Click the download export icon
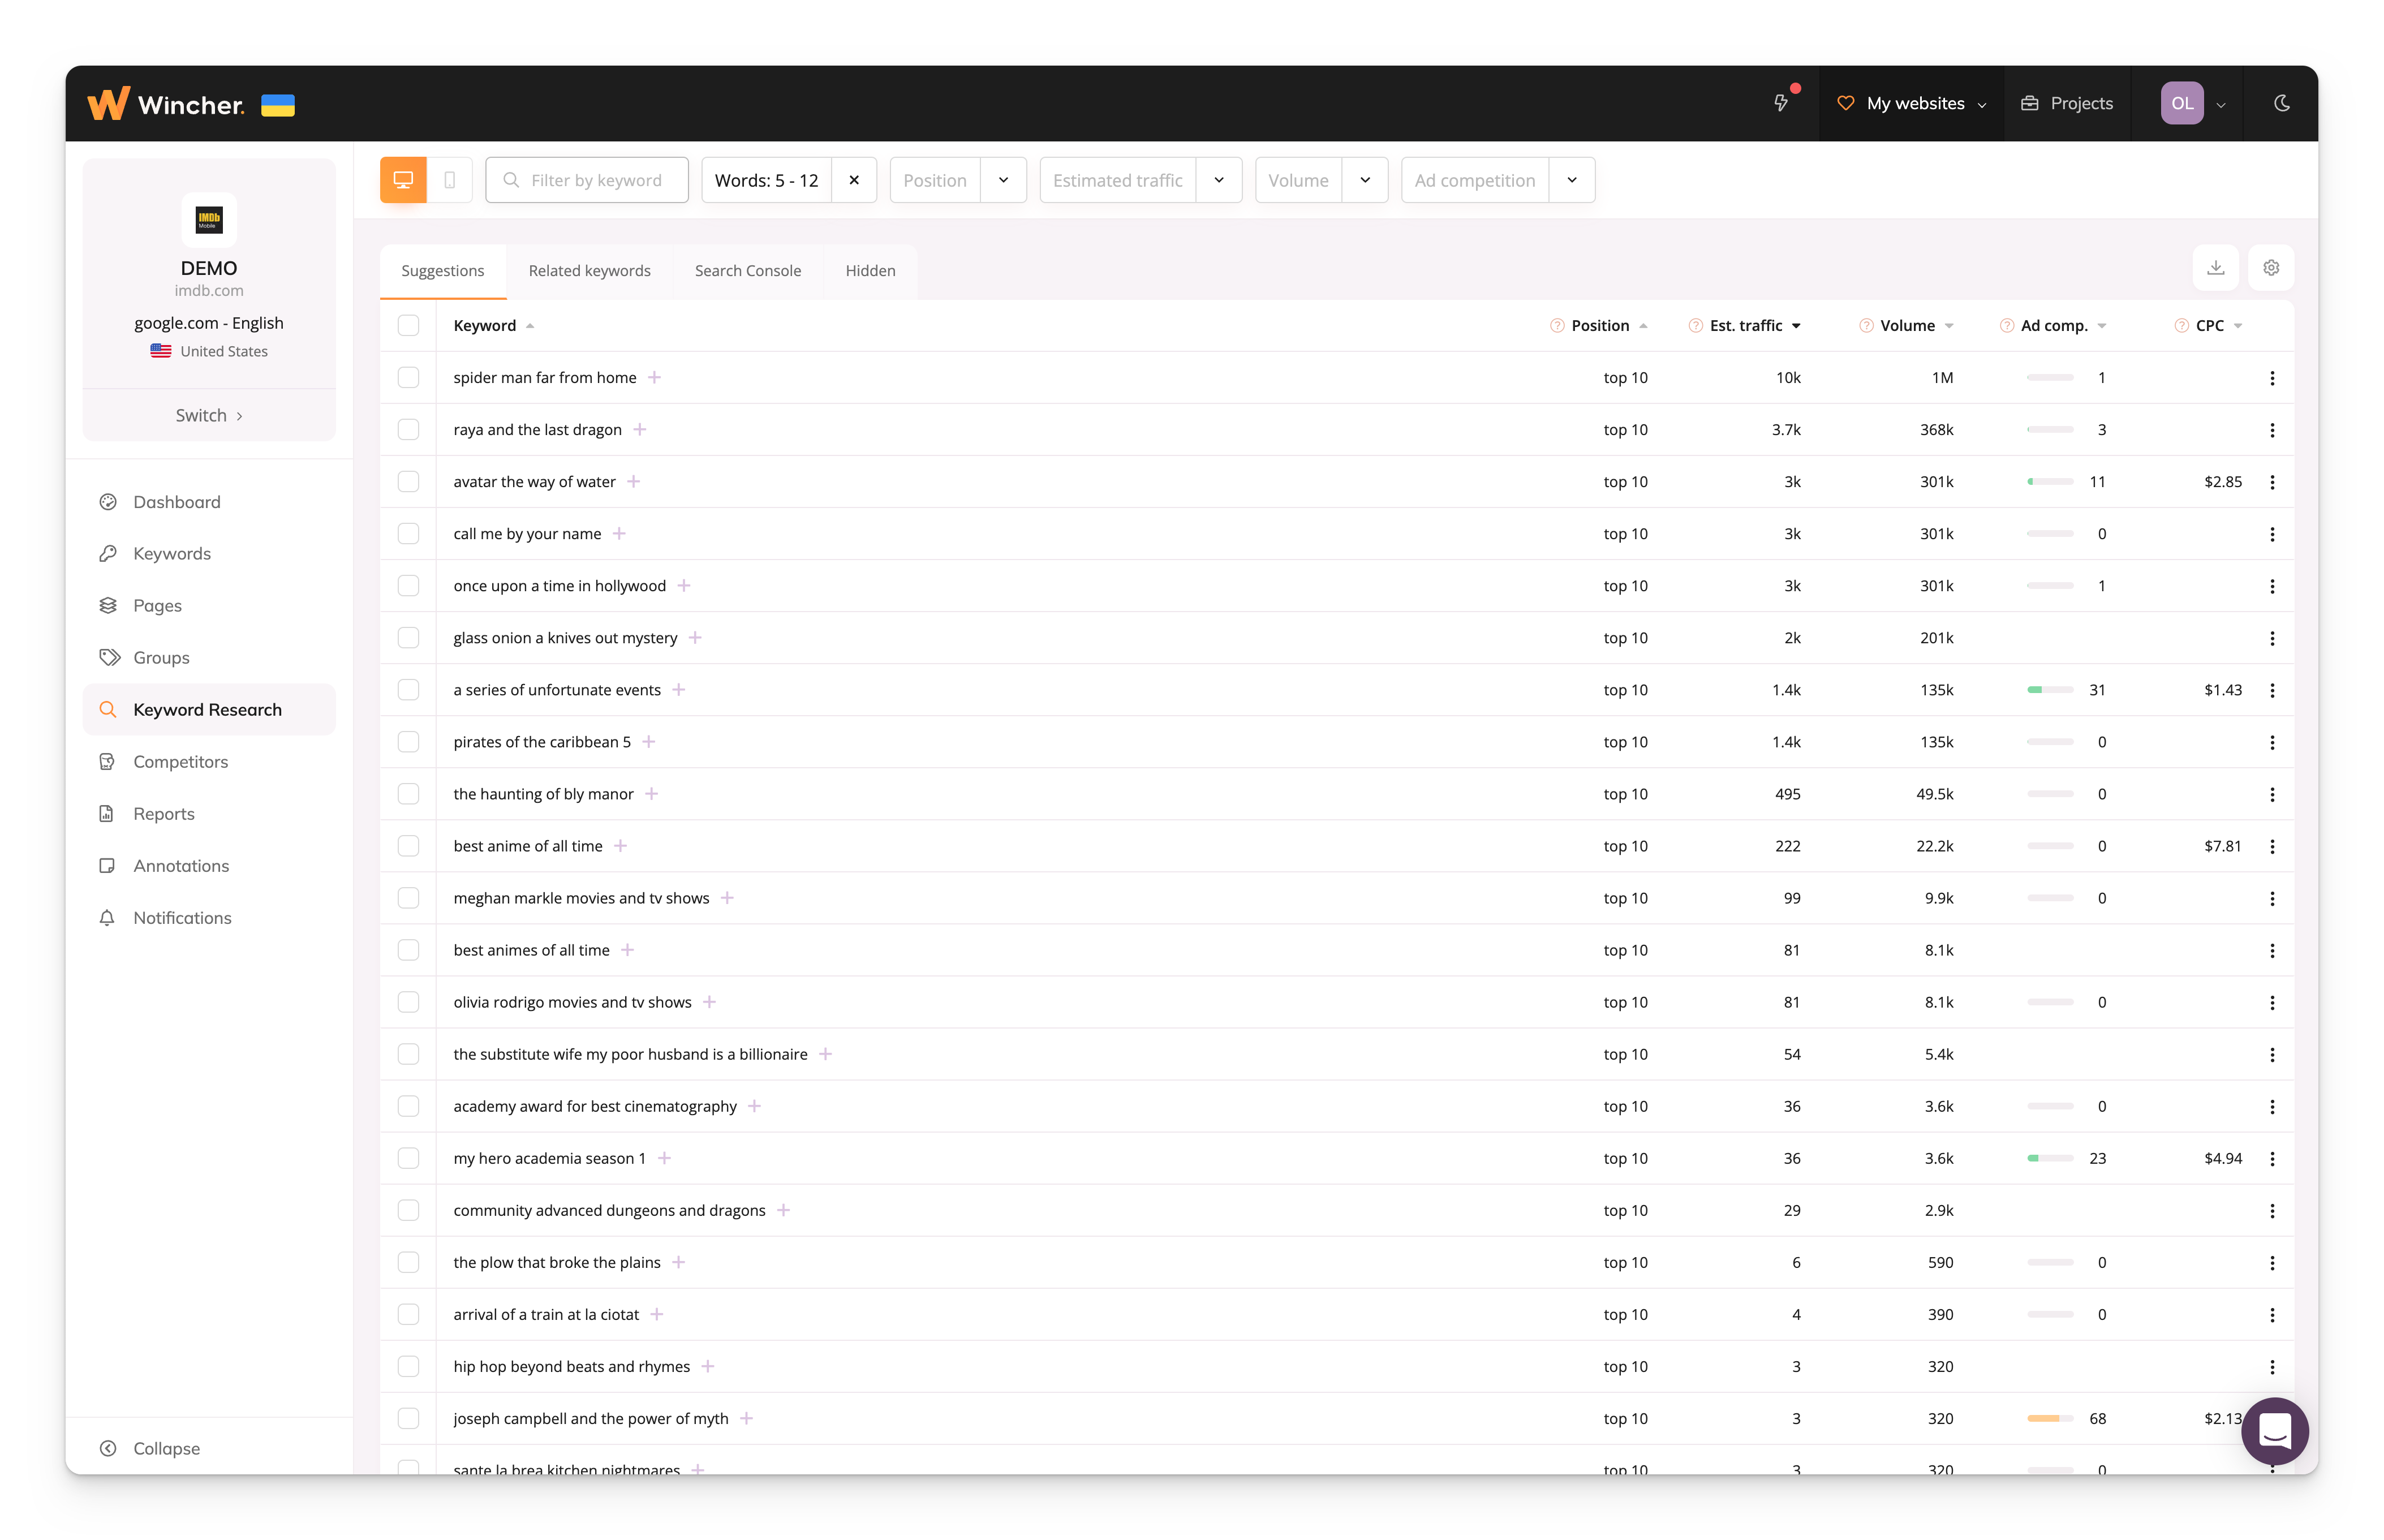Viewport: 2384px width, 1540px height. coord(2215,268)
